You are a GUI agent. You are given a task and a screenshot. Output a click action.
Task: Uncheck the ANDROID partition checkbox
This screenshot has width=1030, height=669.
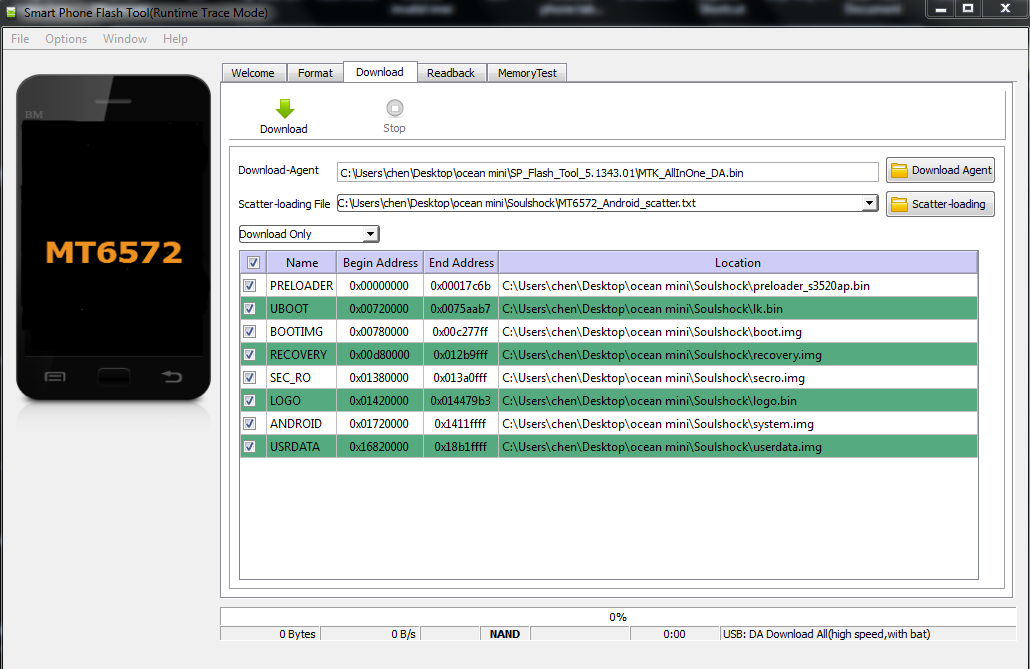[x=250, y=424]
